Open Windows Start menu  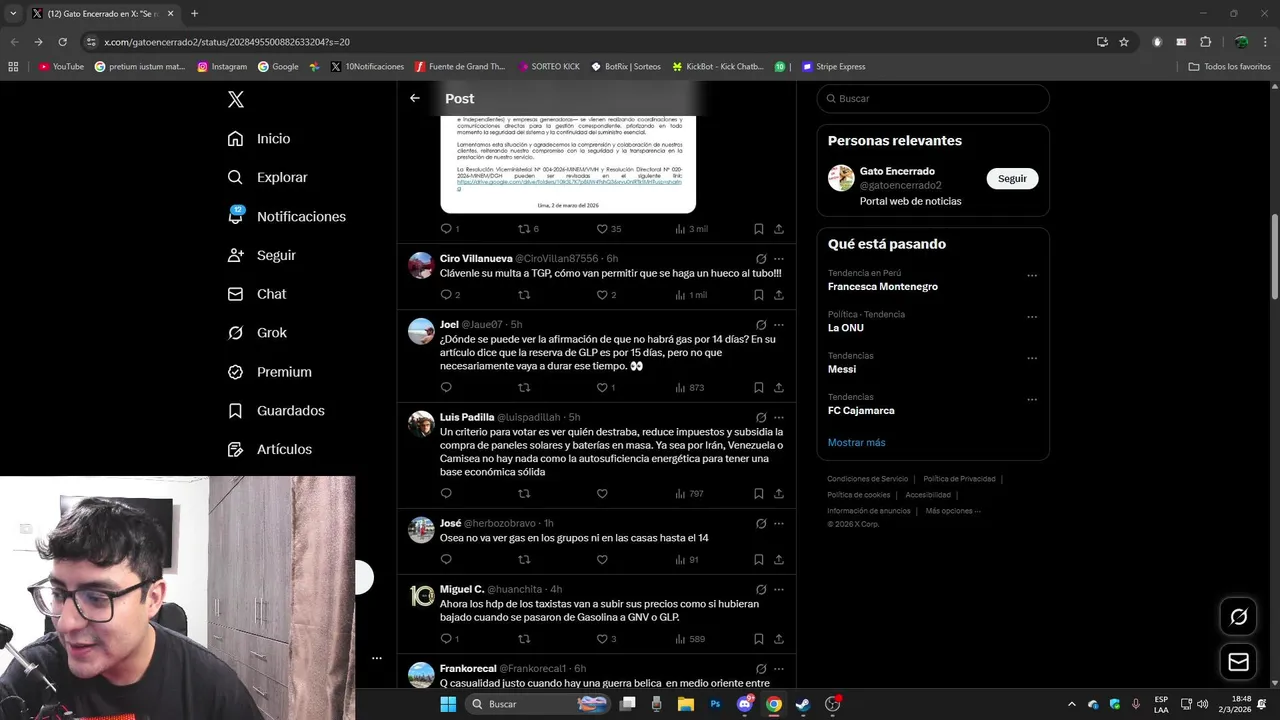click(x=448, y=704)
